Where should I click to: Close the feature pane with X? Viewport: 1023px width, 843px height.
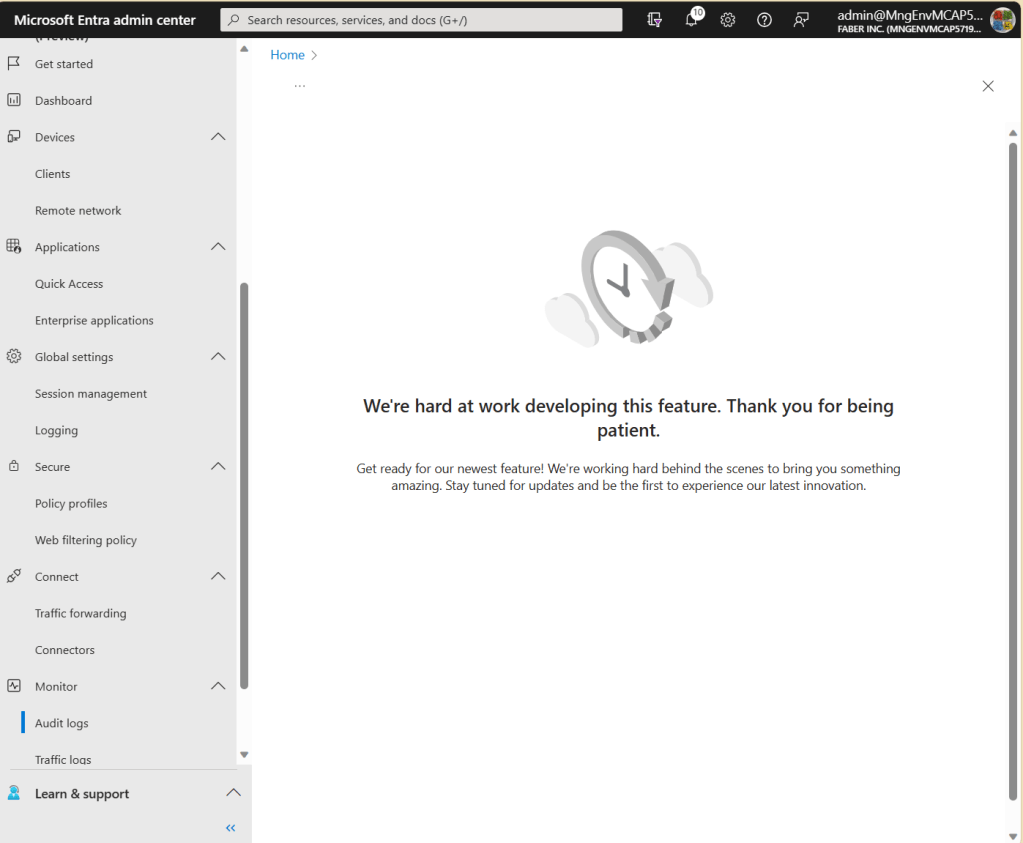(988, 86)
